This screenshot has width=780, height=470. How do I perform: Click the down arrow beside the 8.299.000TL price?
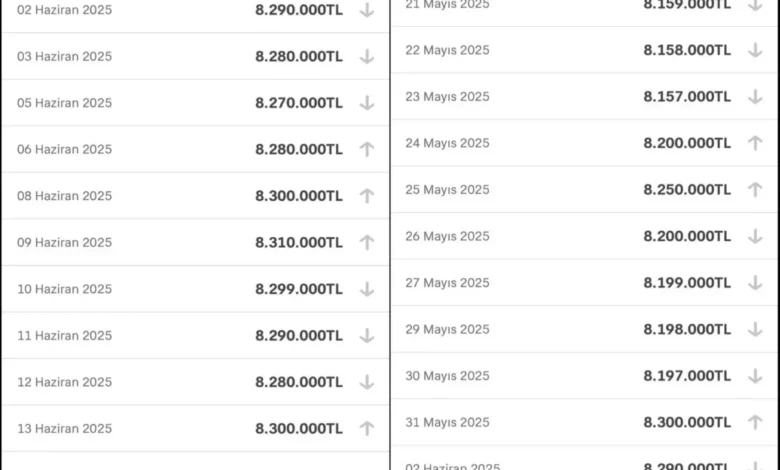pos(367,289)
